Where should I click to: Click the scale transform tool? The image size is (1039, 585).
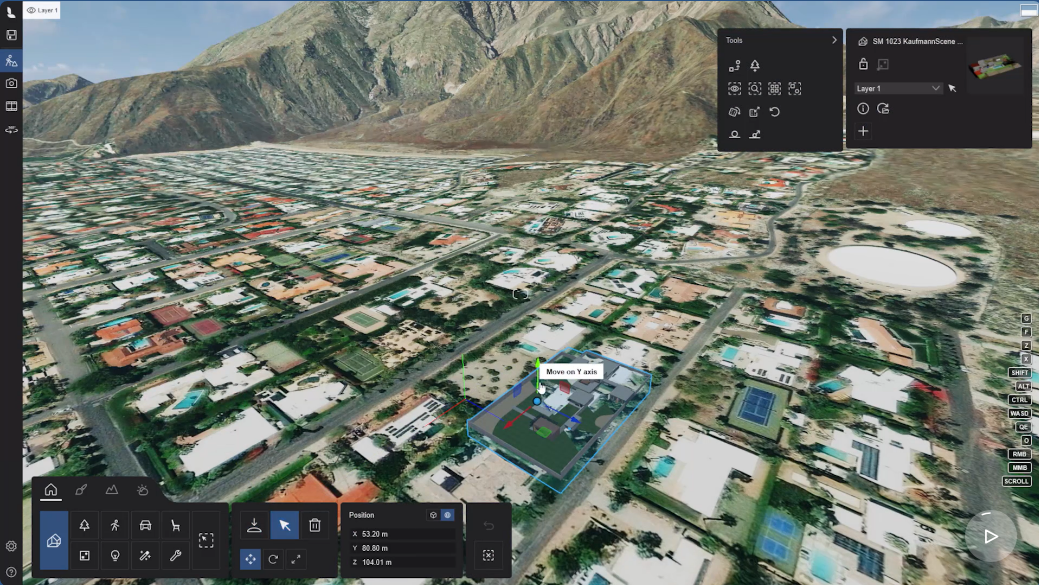click(x=296, y=559)
